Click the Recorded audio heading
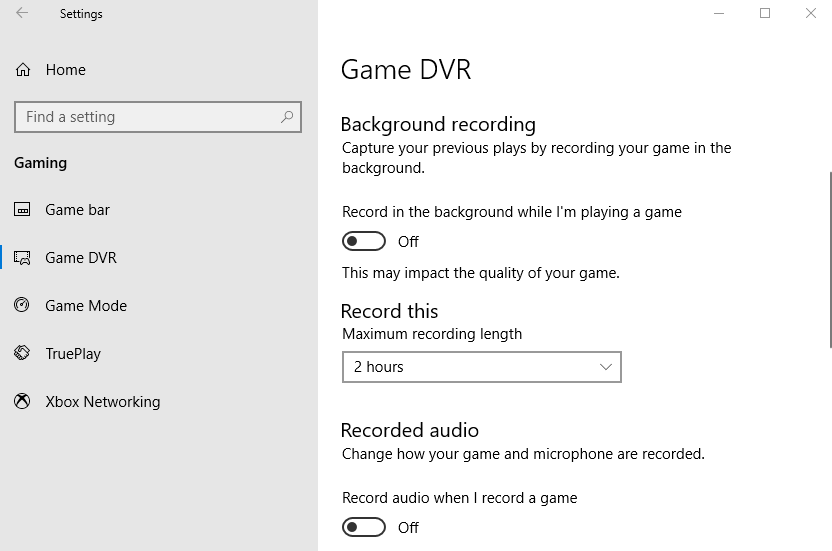832x551 pixels. [410, 430]
